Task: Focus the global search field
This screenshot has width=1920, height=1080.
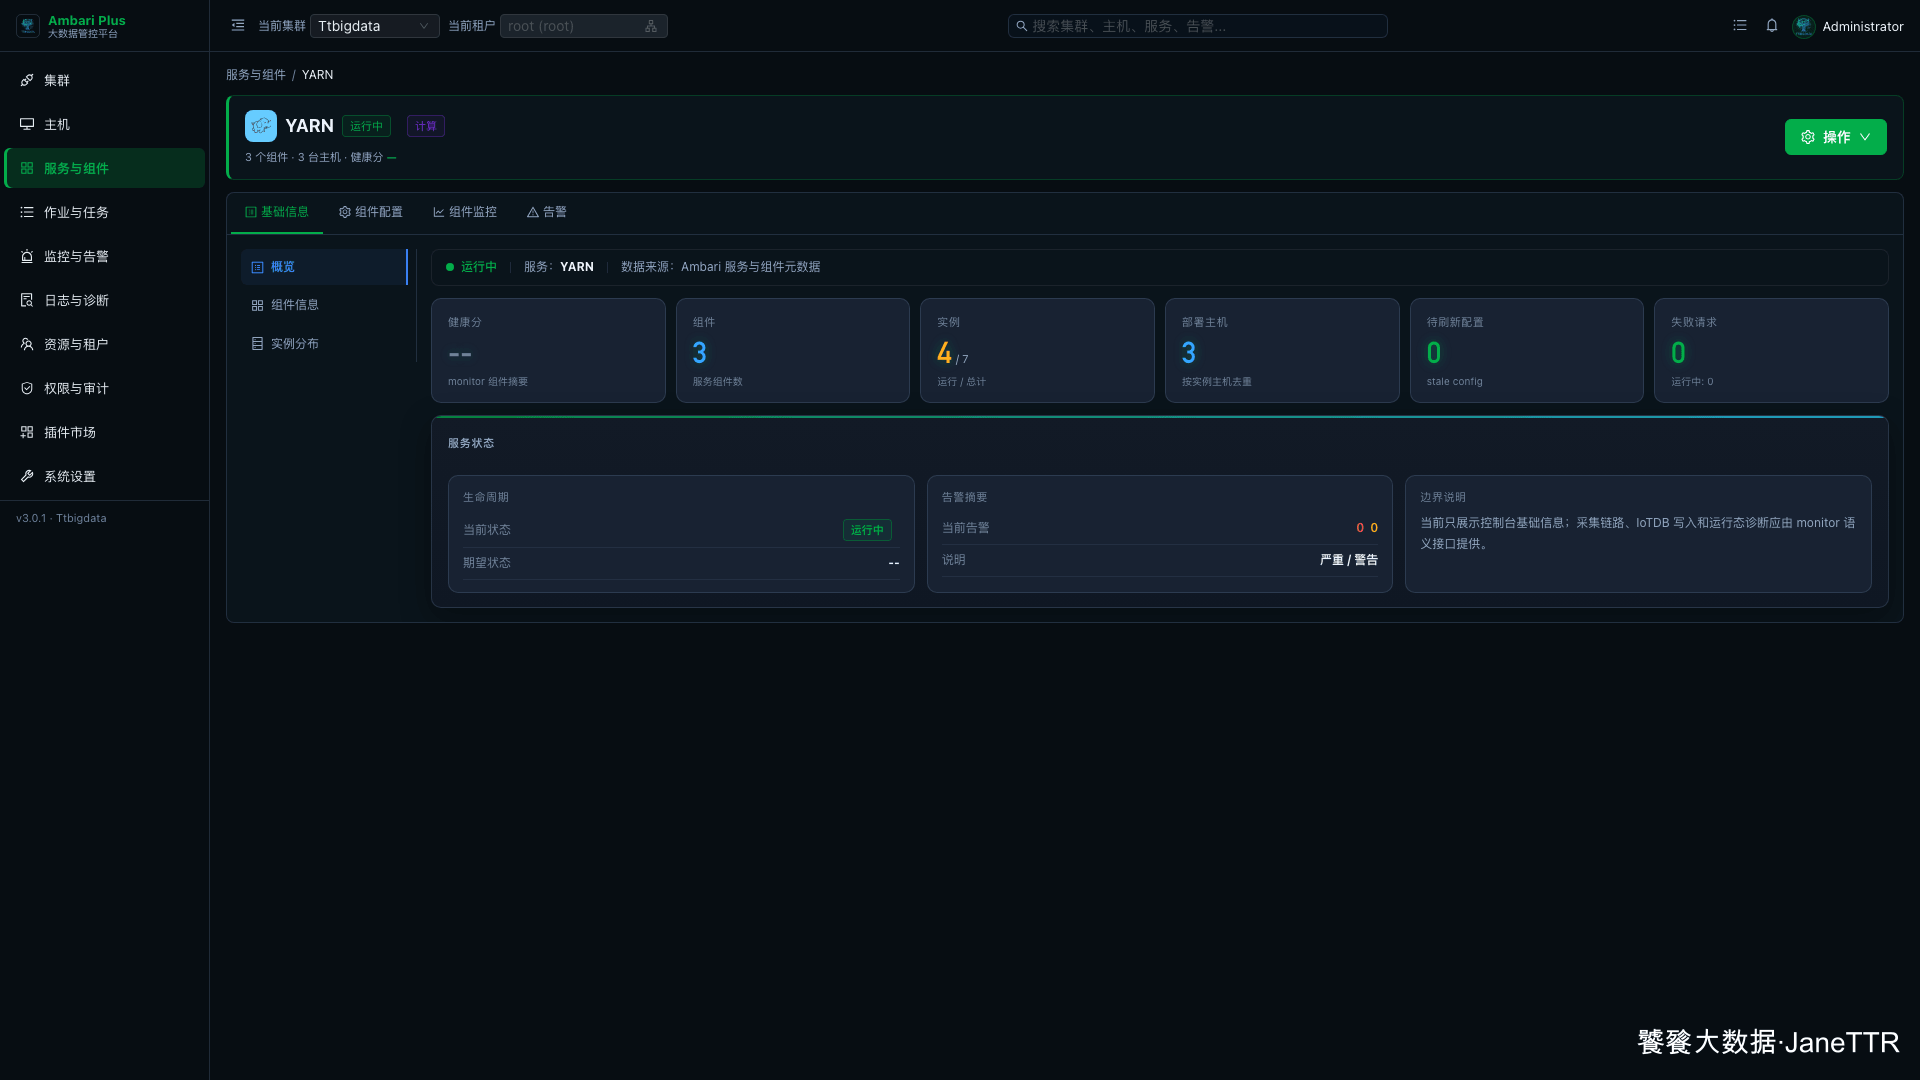Action: [1198, 26]
